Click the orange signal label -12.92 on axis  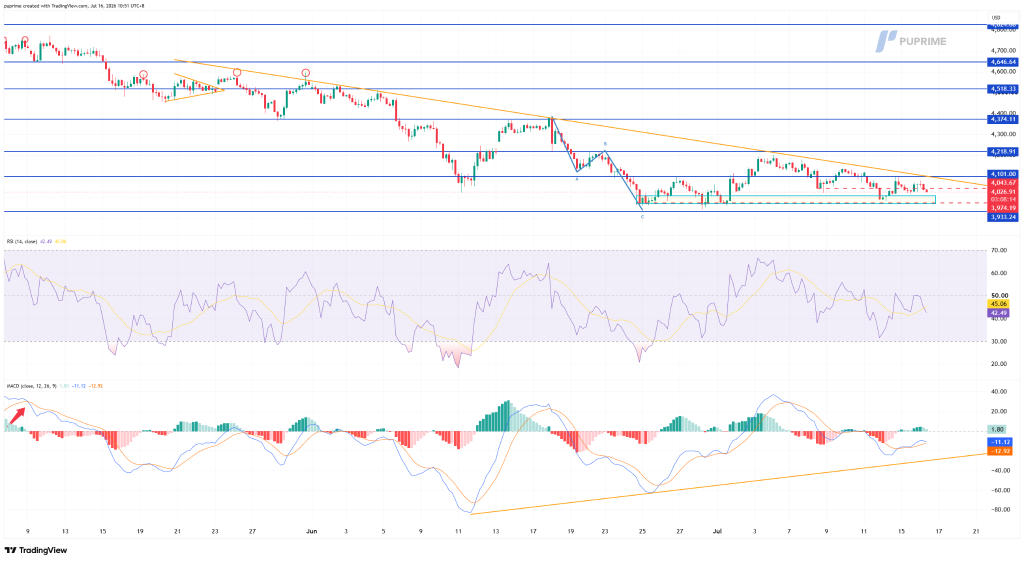pos(999,451)
